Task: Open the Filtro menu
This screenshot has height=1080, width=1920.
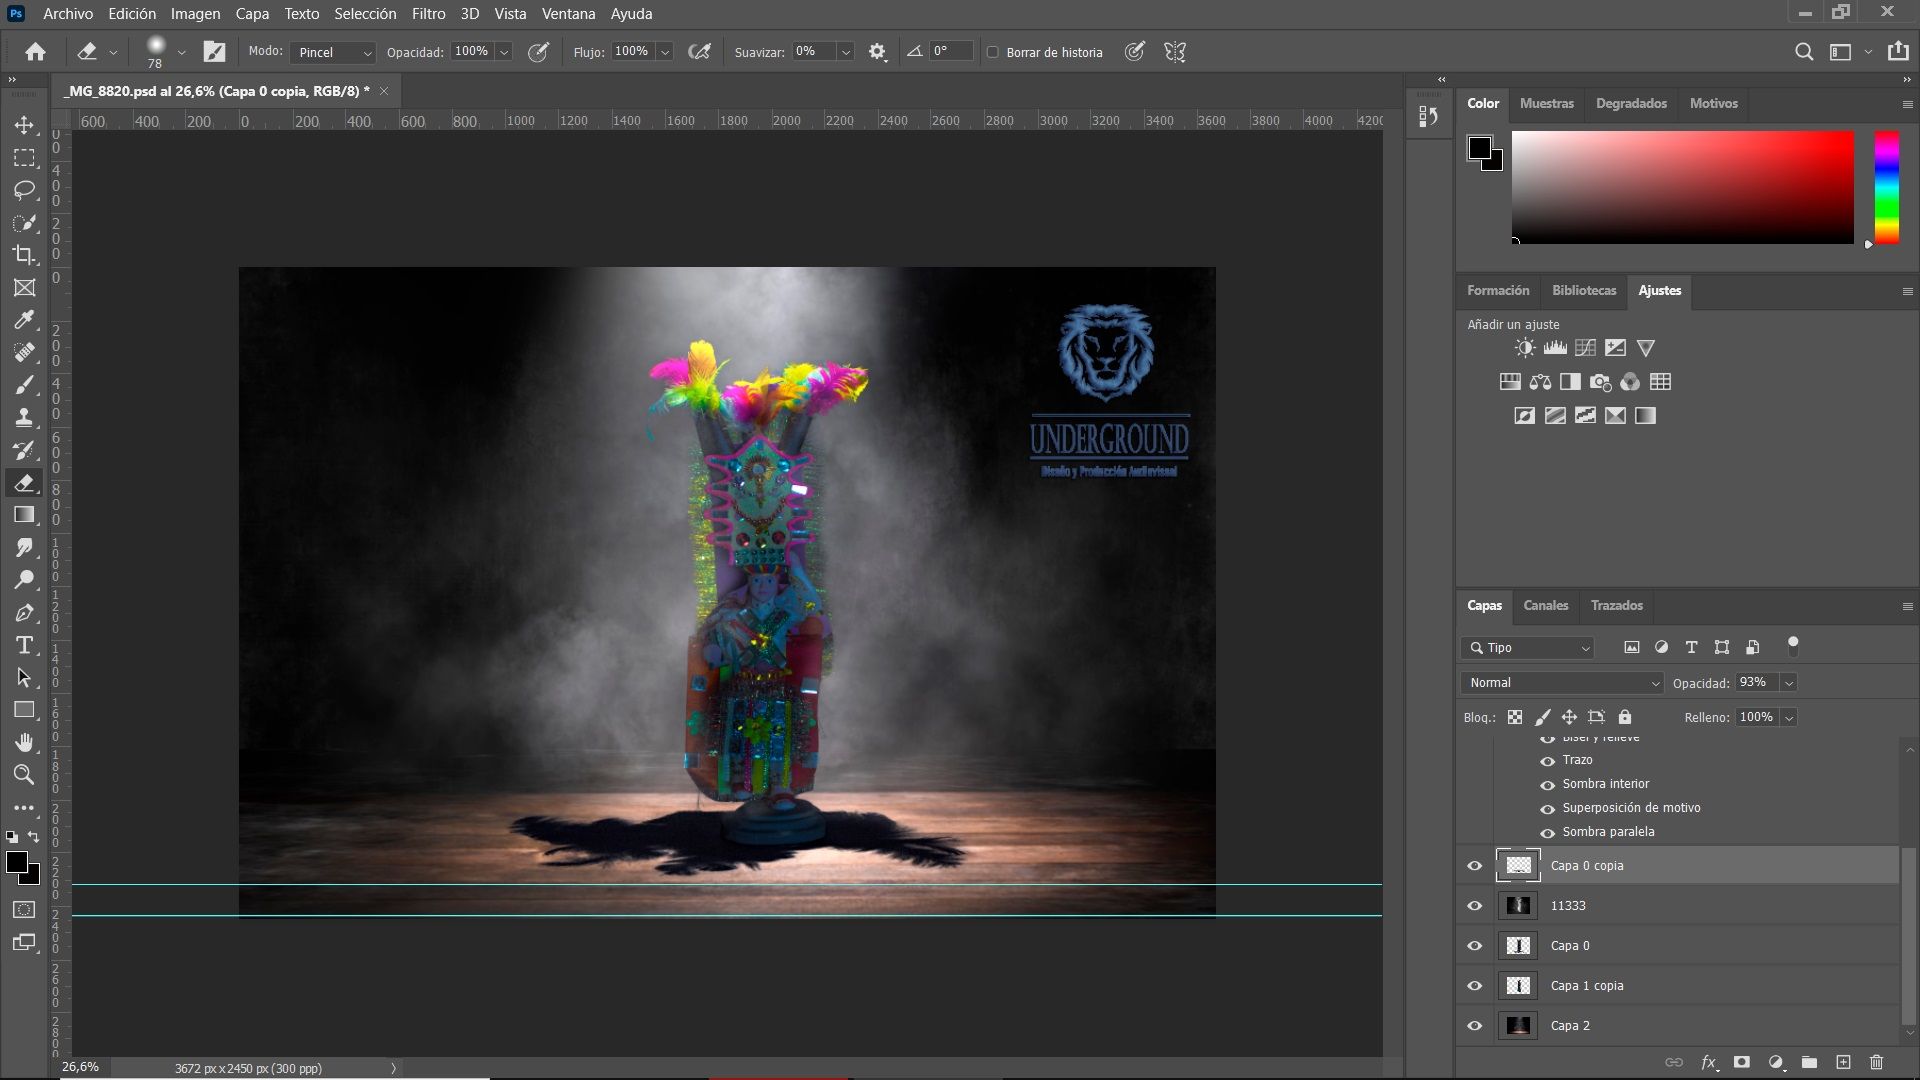Action: [x=428, y=14]
